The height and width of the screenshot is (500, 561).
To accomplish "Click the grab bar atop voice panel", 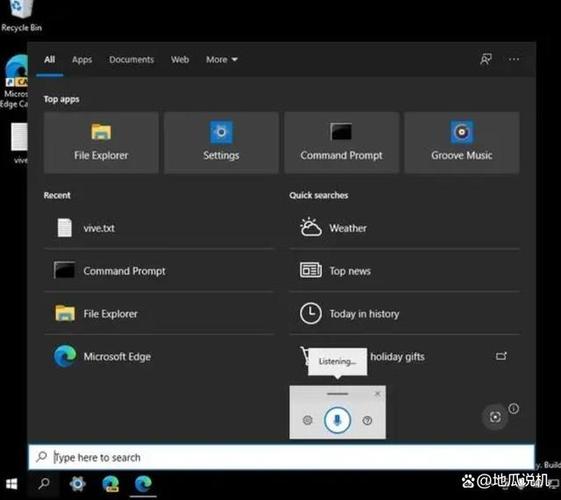I will (337, 393).
